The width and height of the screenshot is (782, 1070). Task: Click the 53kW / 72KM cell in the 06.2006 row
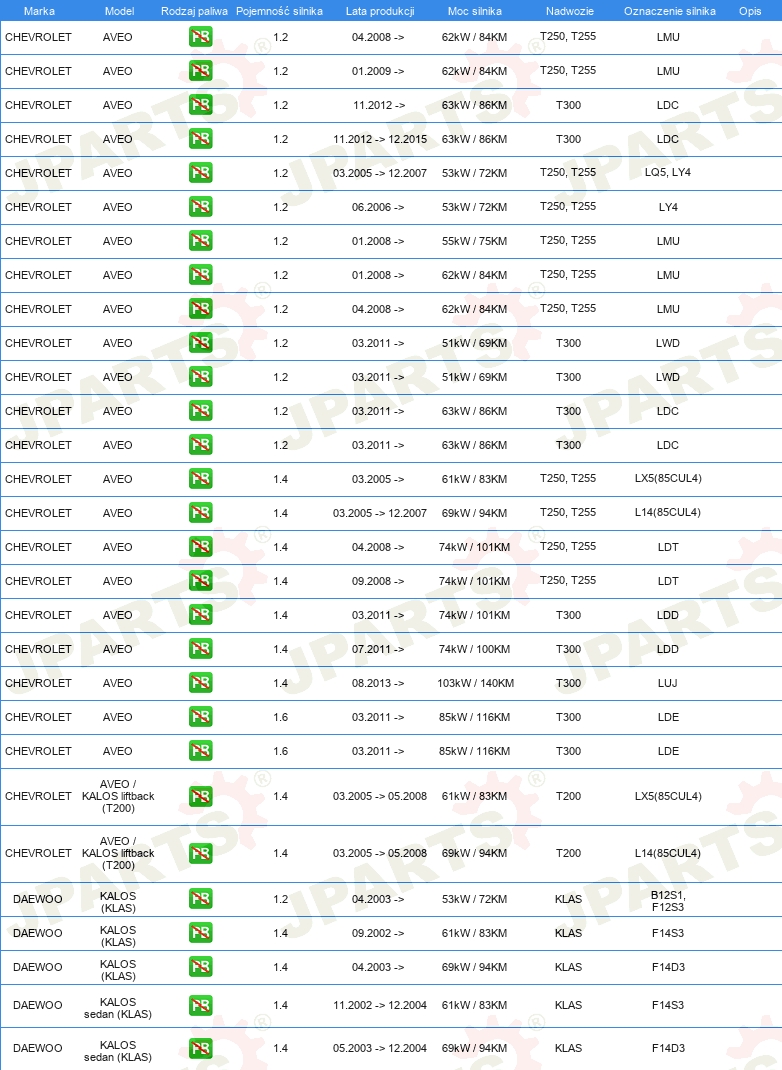pos(474,207)
